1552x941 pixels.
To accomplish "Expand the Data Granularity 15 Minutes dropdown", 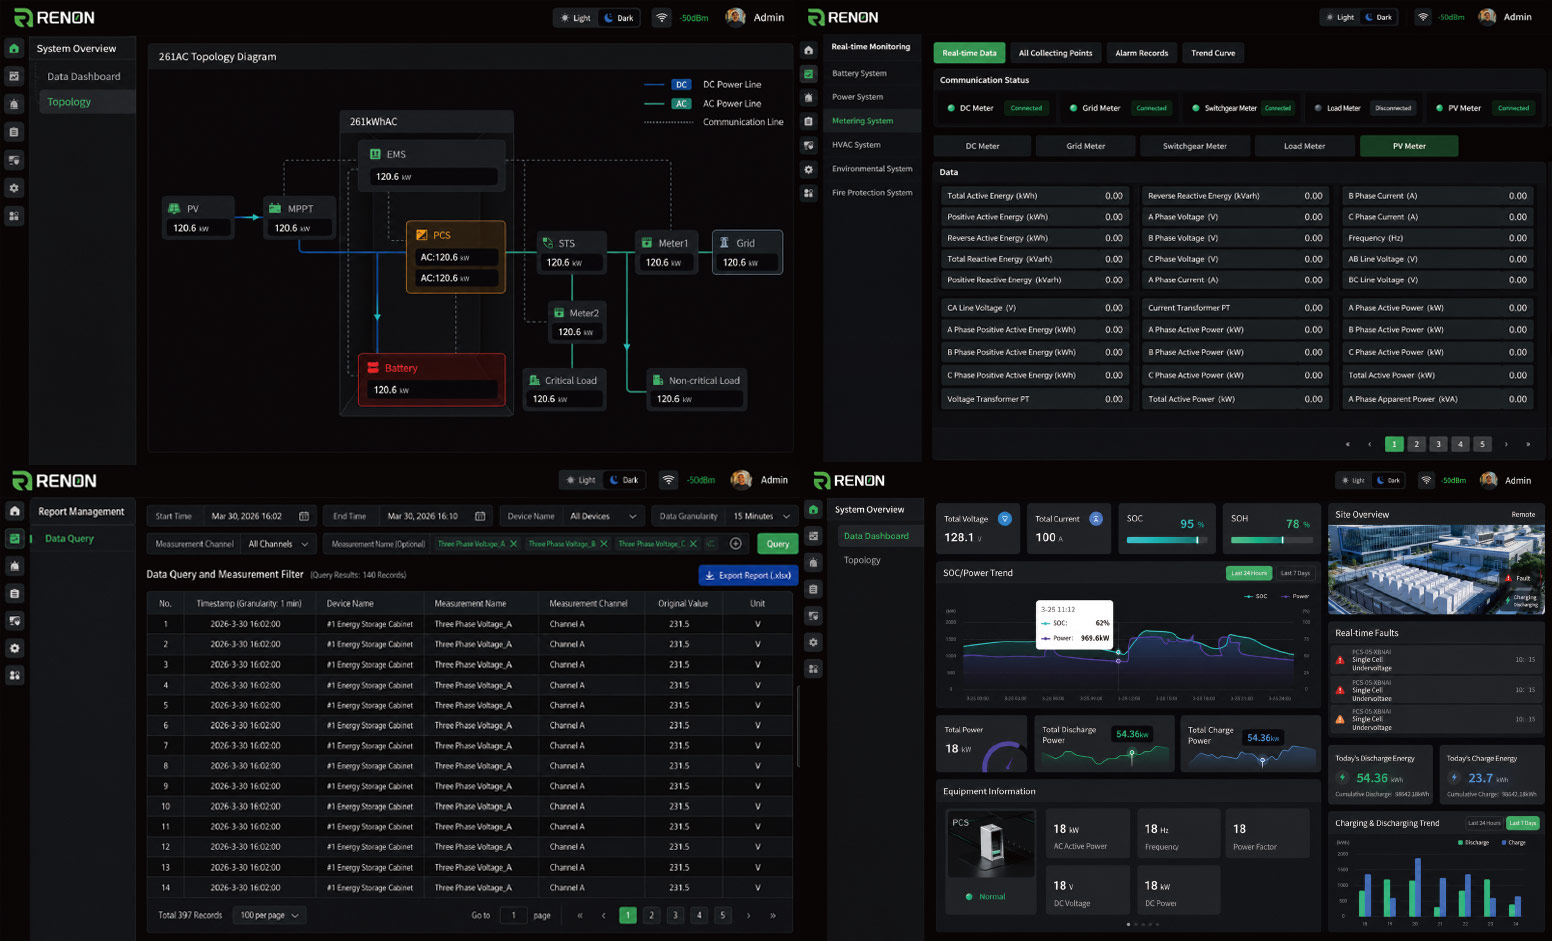I will click(761, 516).
